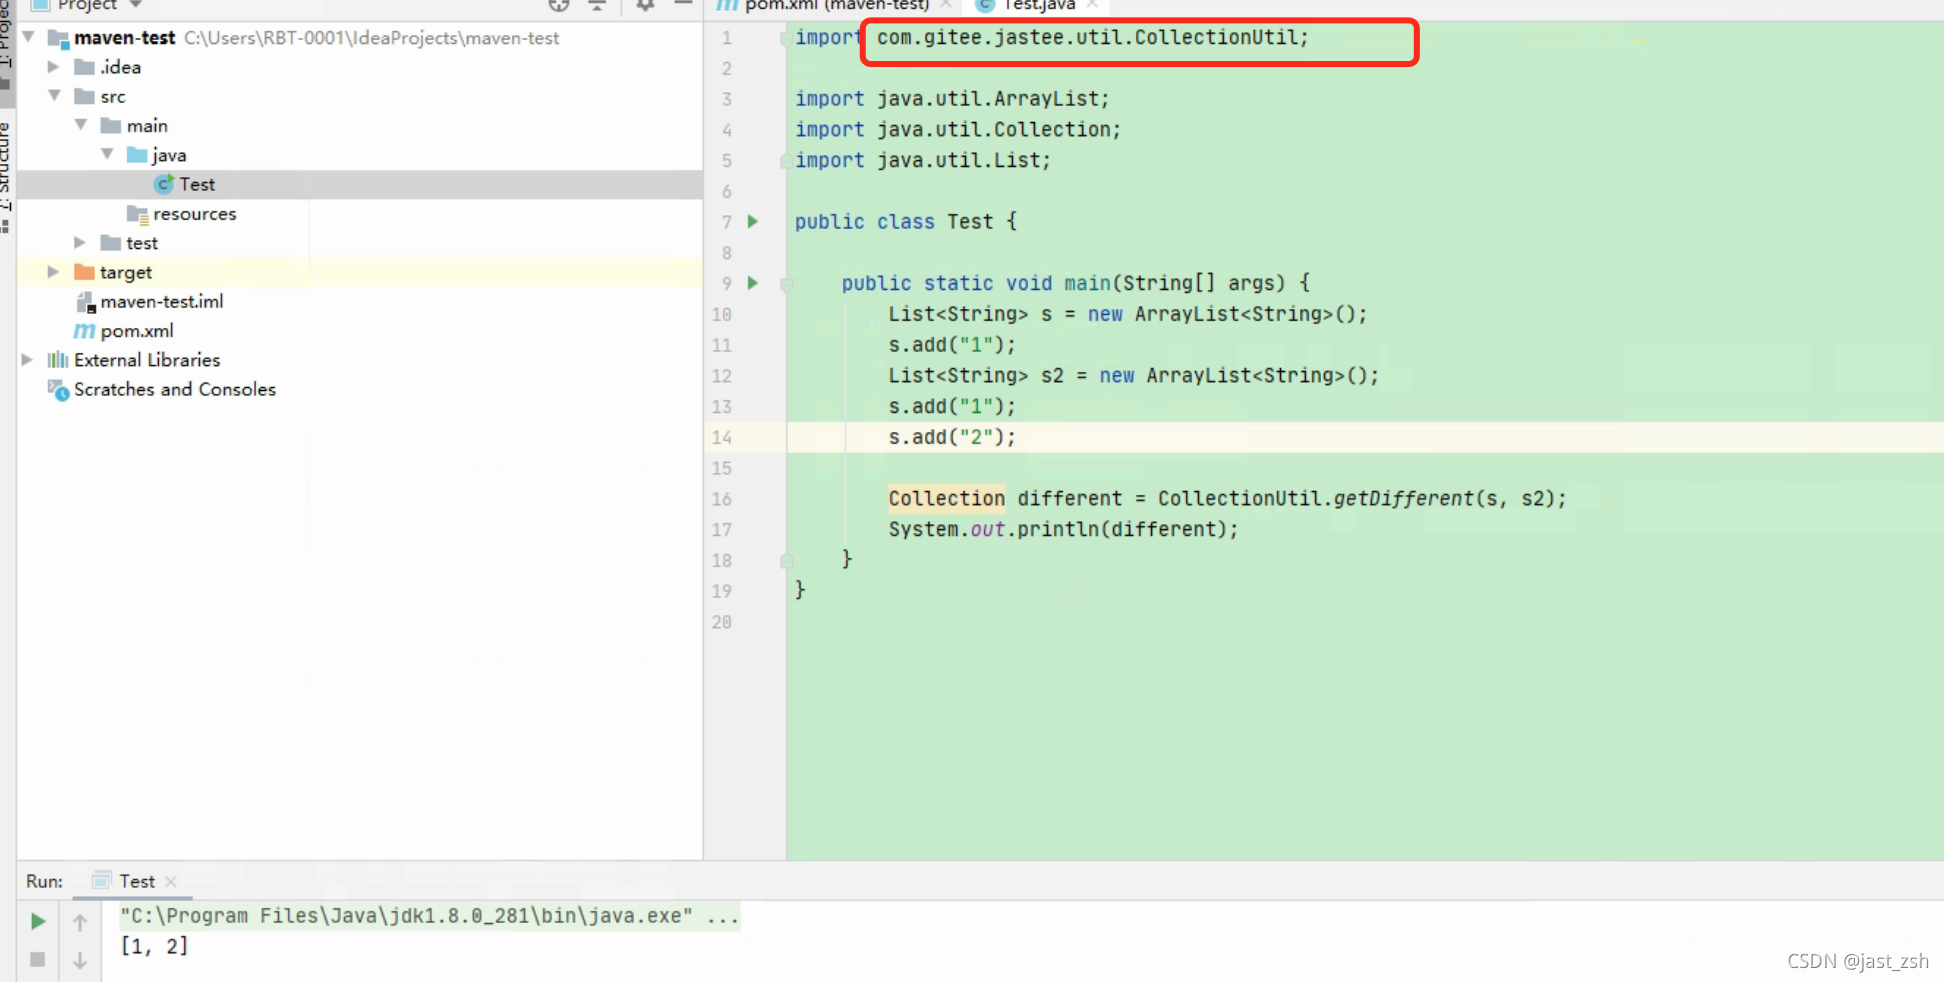1944x982 pixels.
Task: Expand the .idea folder
Action: coord(54,67)
